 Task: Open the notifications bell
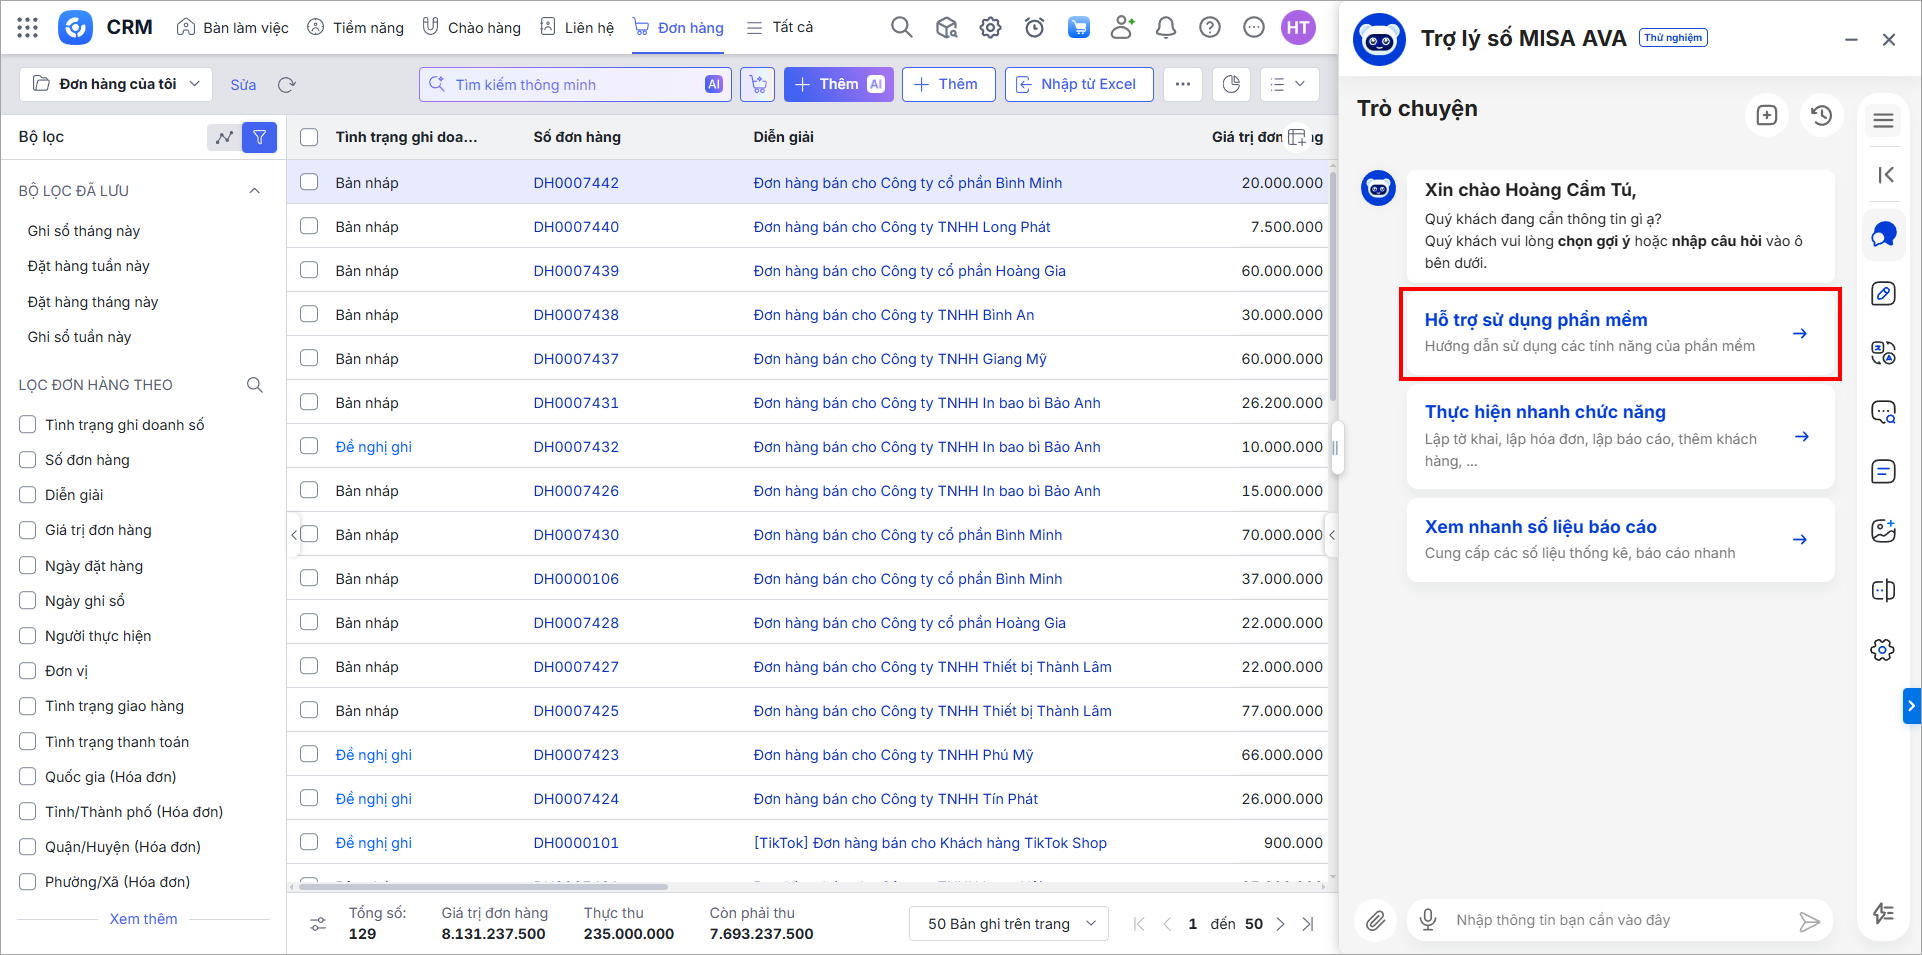[x=1165, y=27]
